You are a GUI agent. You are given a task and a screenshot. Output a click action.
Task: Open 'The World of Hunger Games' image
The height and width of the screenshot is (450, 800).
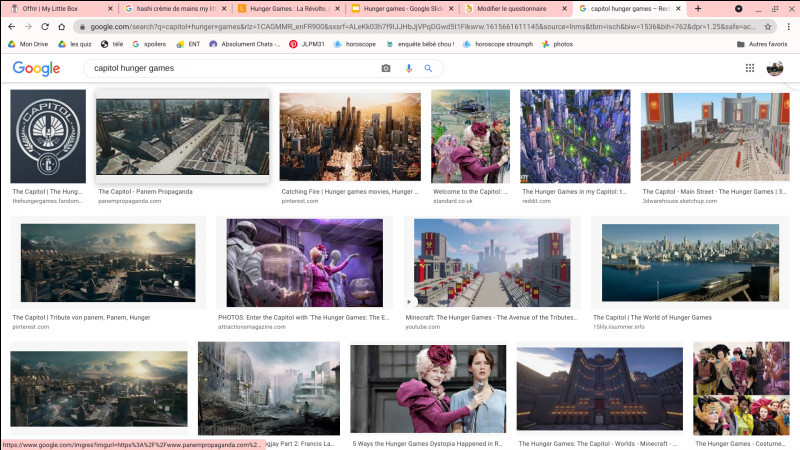(x=690, y=263)
